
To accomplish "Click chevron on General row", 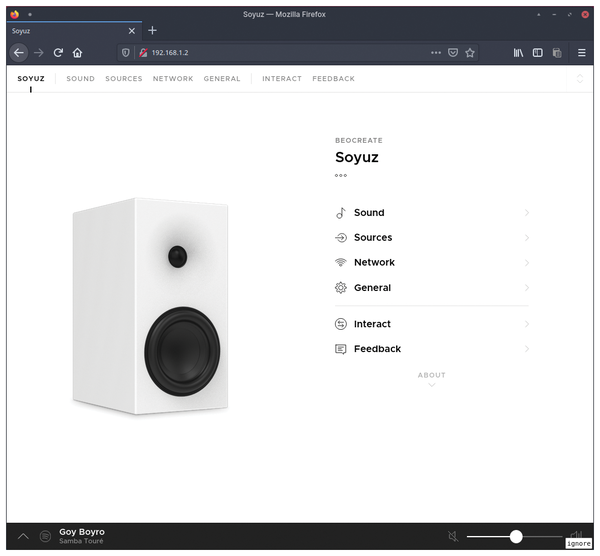I will pos(527,288).
